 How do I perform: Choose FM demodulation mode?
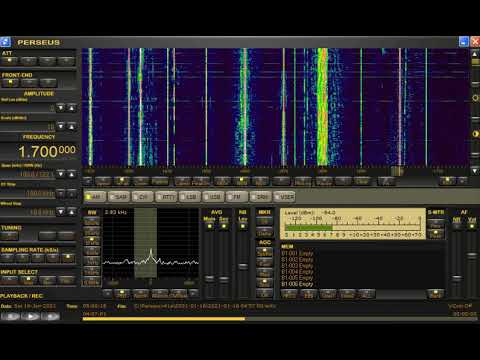[x=237, y=197]
